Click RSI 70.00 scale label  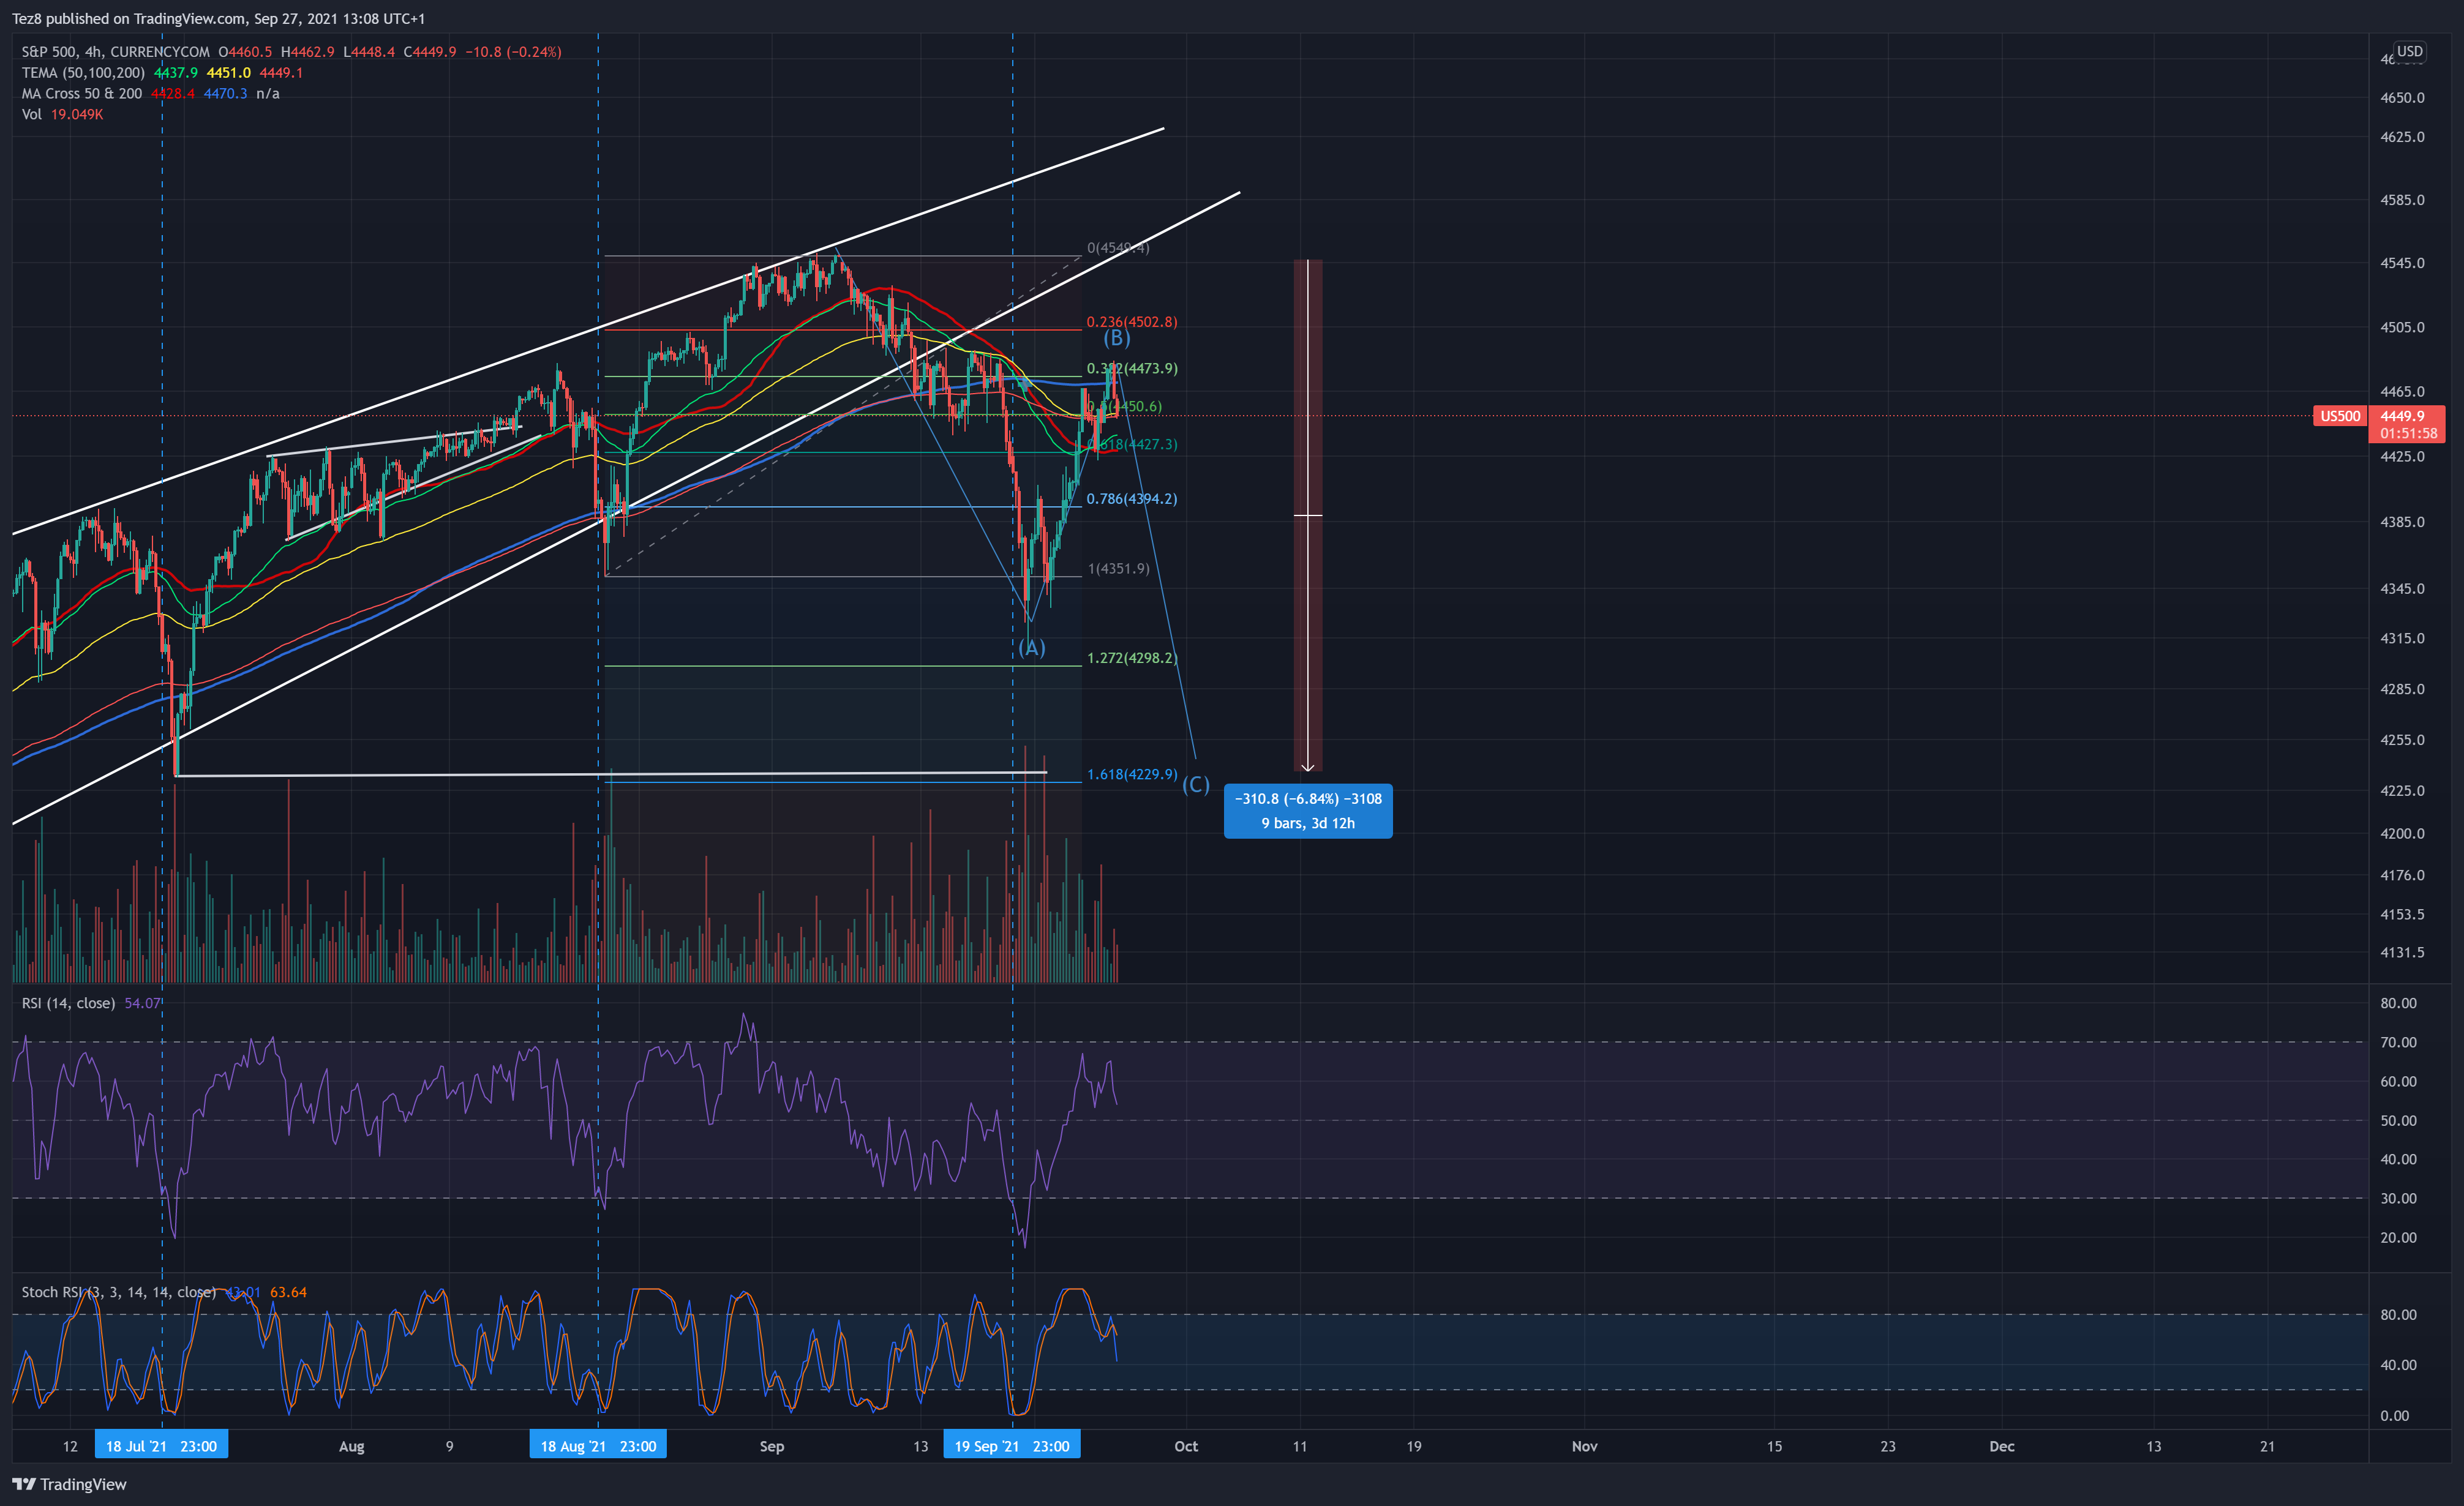click(x=2398, y=1042)
